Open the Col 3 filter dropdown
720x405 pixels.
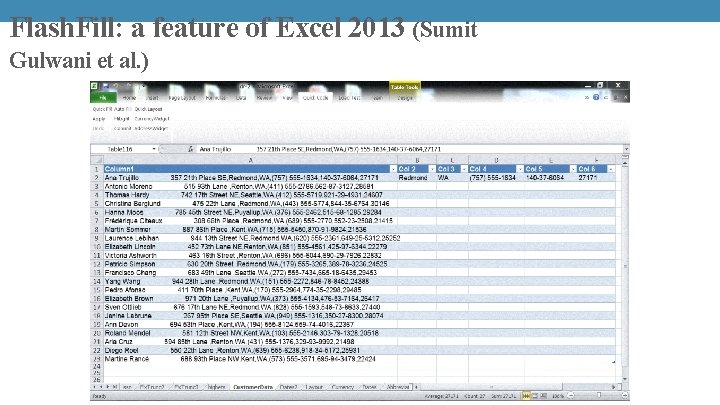(x=464, y=169)
